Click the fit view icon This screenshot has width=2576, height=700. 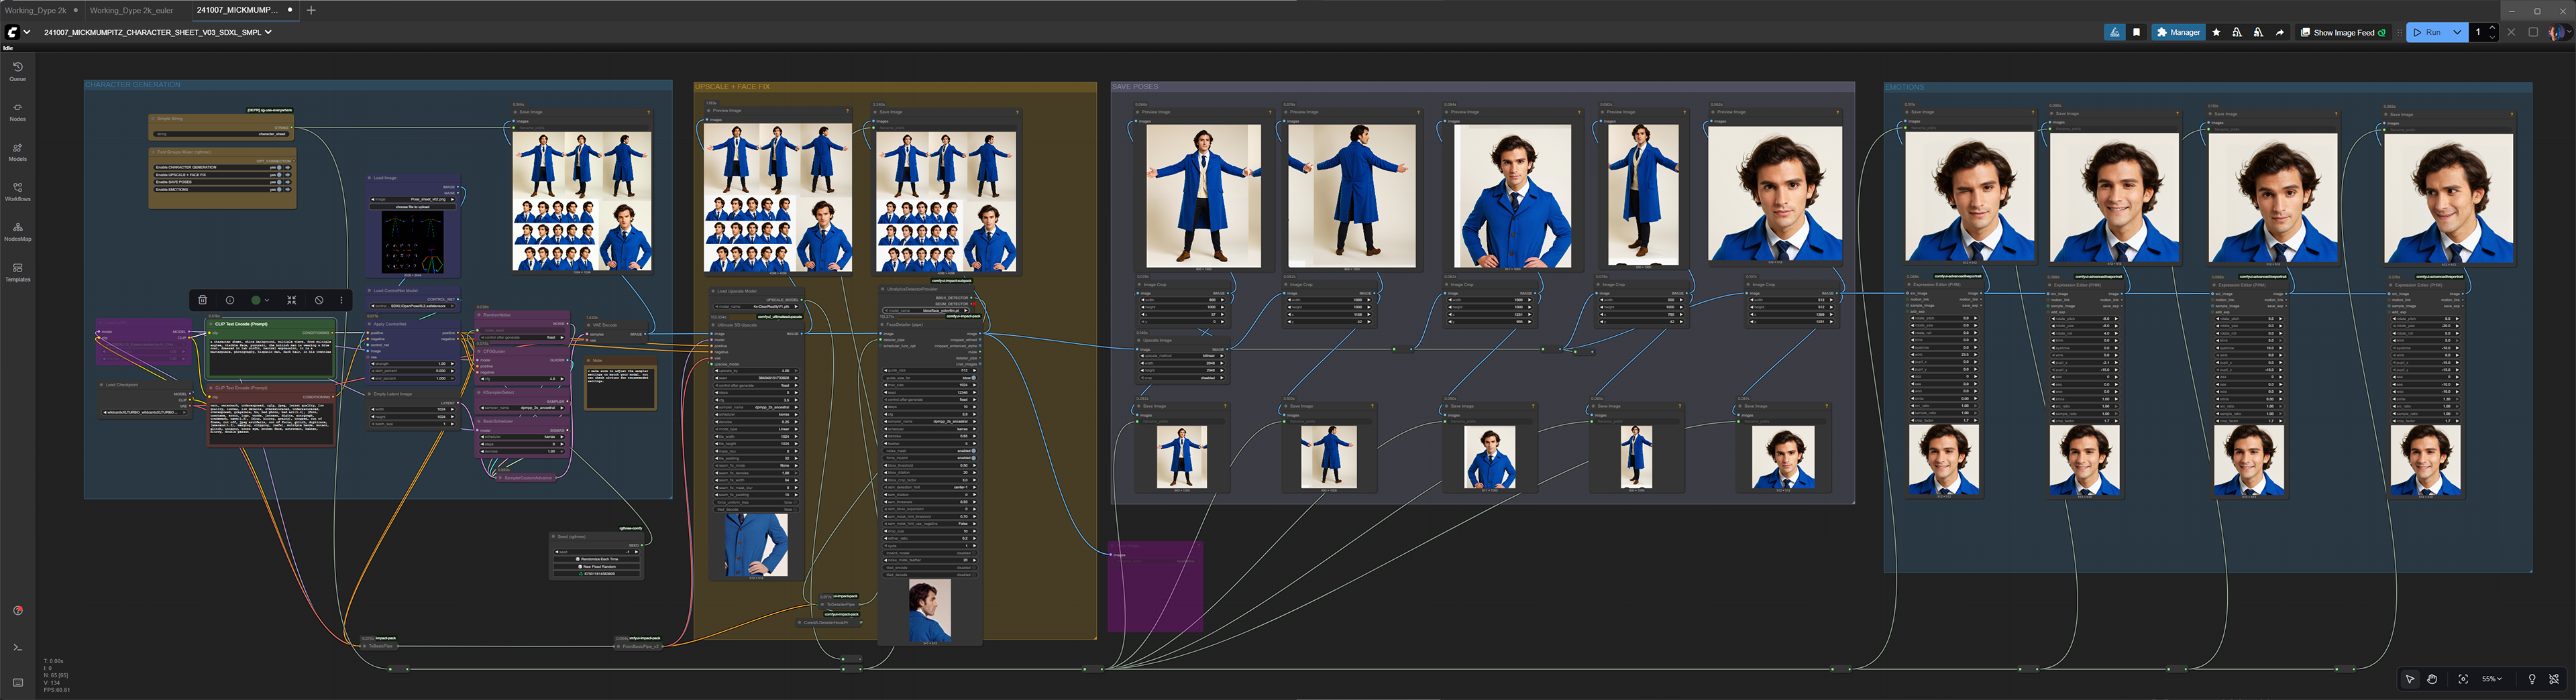2463,679
